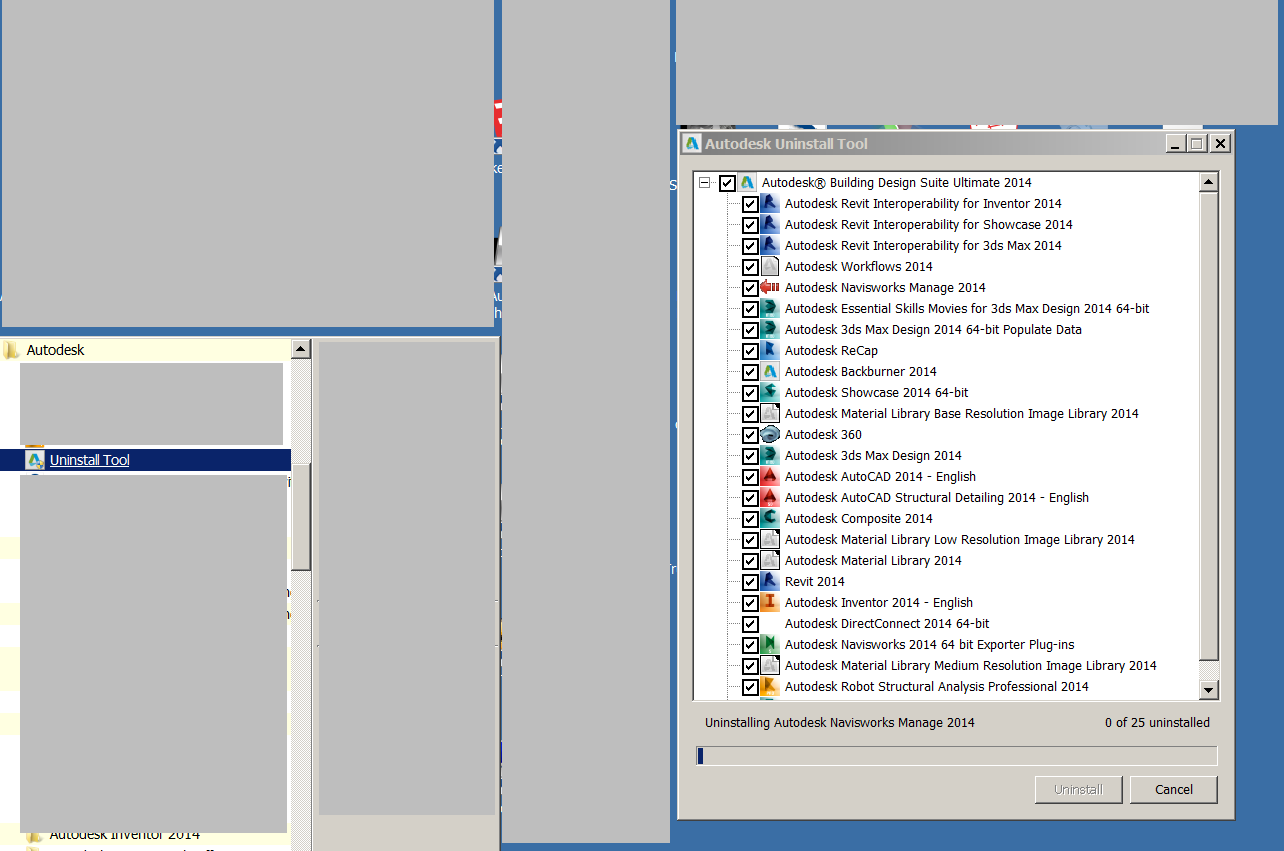Click the Revit 2014 icon
This screenshot has height=851, width=1284.
click(x=769, y=581)
